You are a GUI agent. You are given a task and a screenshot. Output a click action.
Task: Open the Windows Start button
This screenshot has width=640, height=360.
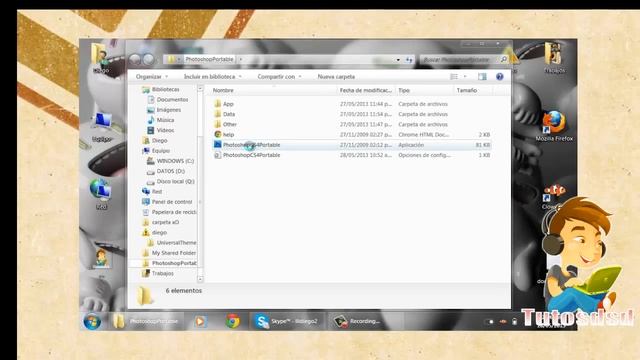click(x=92, y=322)
